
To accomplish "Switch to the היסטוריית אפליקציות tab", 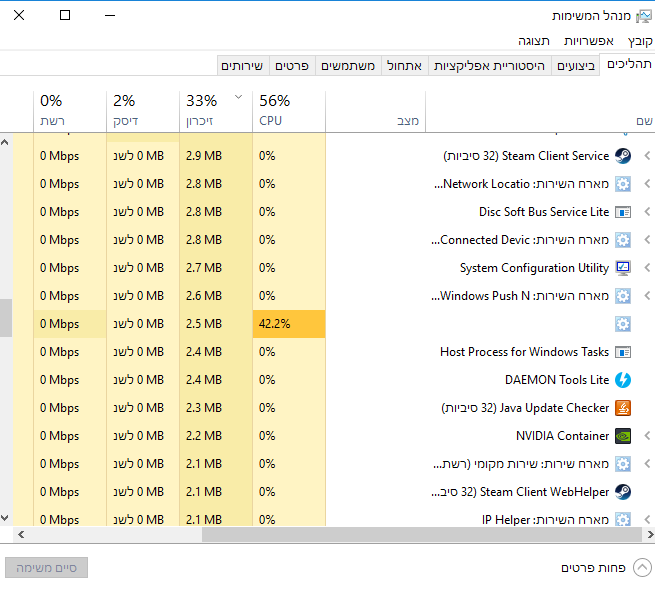I will click(x=490, y=66).
